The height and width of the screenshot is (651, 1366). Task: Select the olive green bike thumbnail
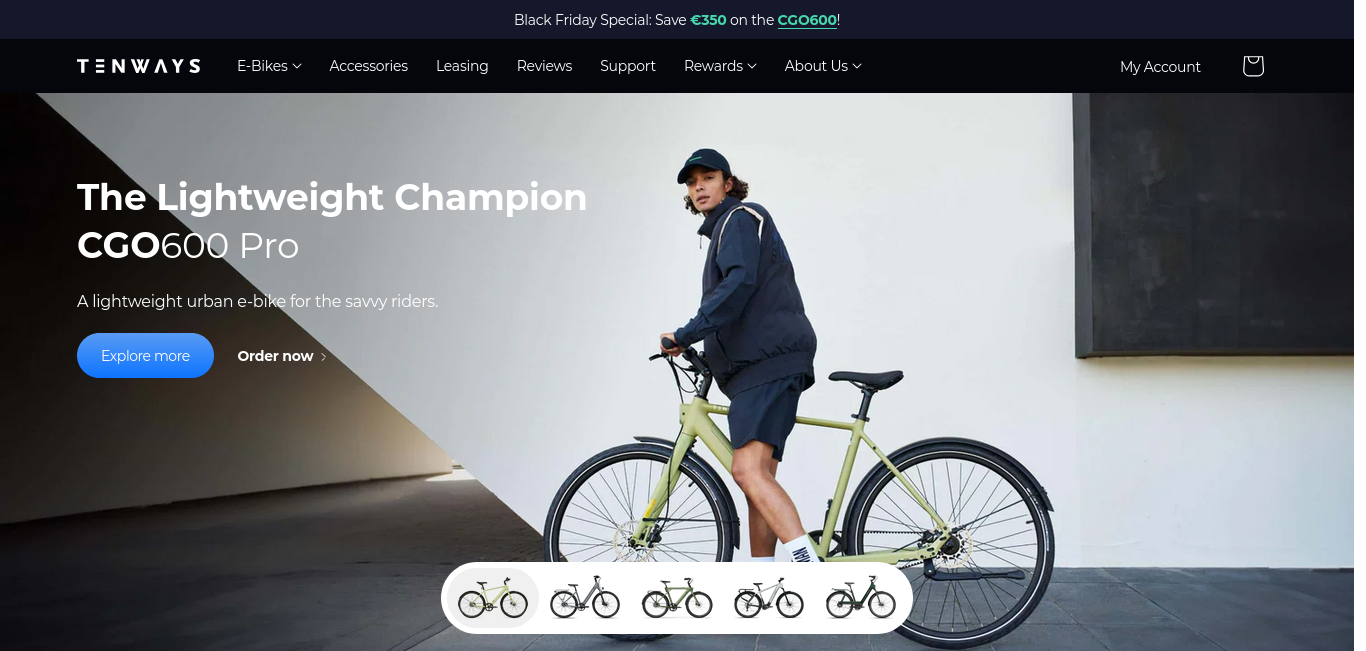click(x=677, y=598)
